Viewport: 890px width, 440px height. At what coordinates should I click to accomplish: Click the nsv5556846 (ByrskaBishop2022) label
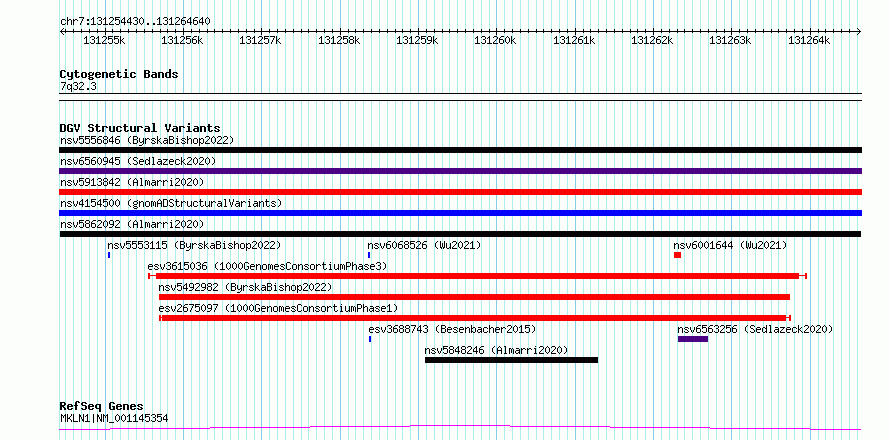coord(147,140)
